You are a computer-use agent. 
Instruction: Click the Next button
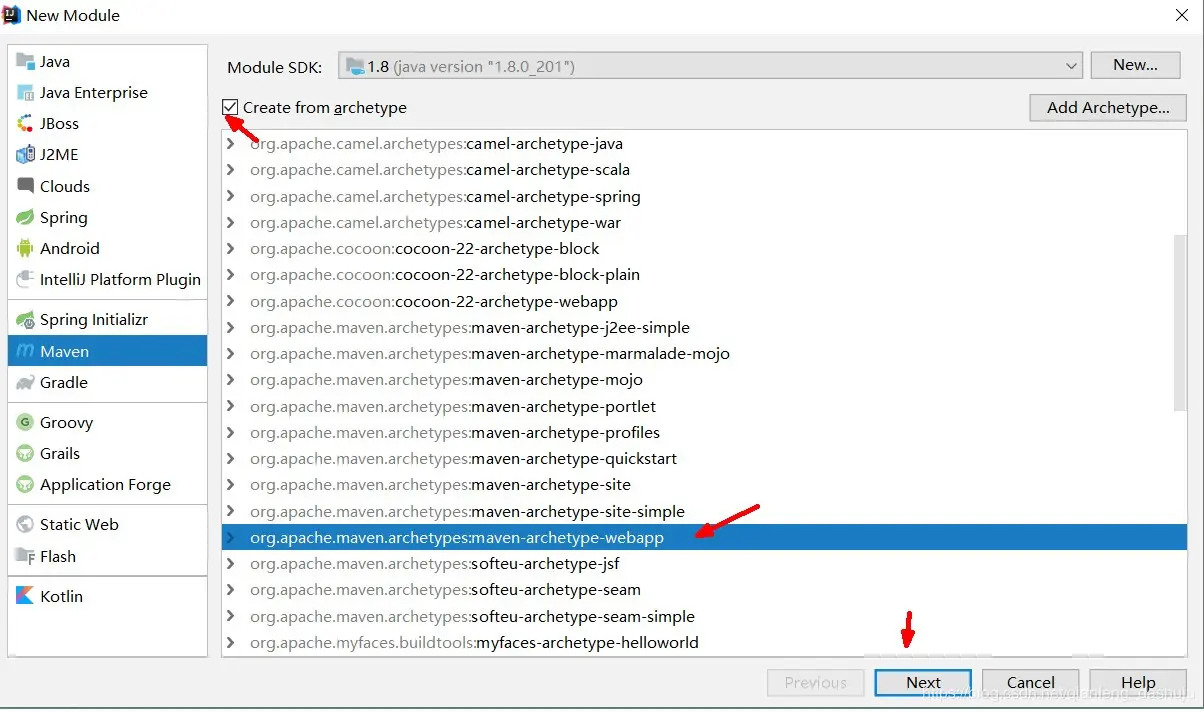pos(923,683)
